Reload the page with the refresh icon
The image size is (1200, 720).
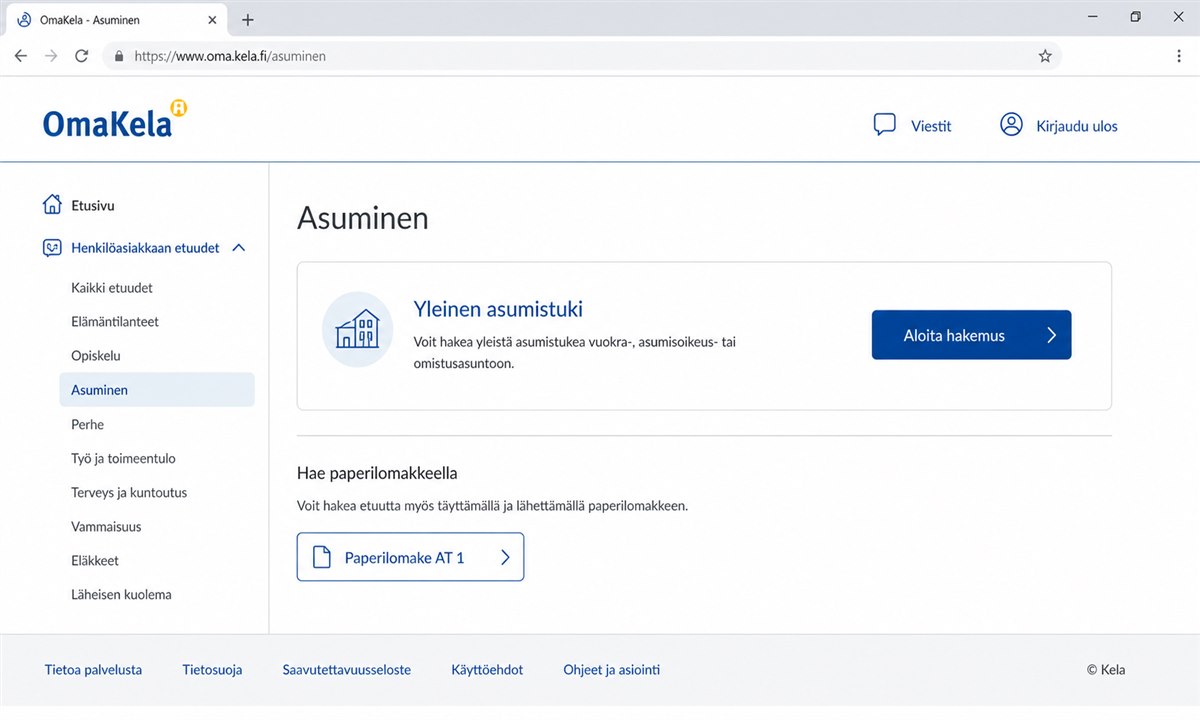pos(82,56)
